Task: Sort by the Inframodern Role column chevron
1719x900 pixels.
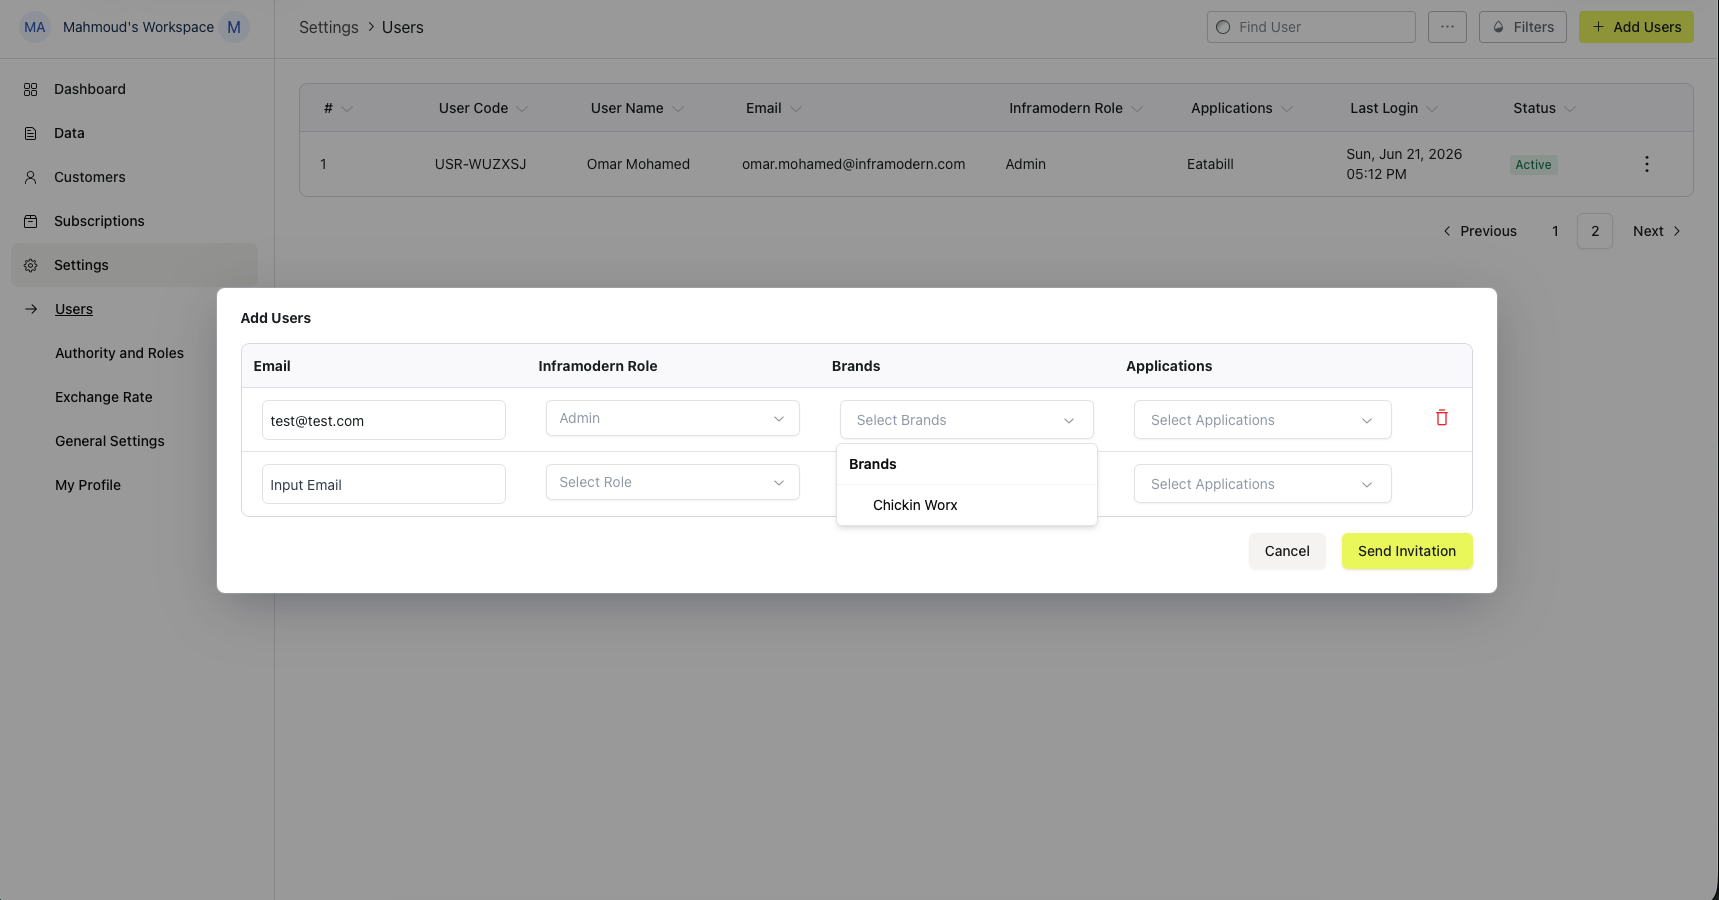Action: click(x=1137, y=109)
